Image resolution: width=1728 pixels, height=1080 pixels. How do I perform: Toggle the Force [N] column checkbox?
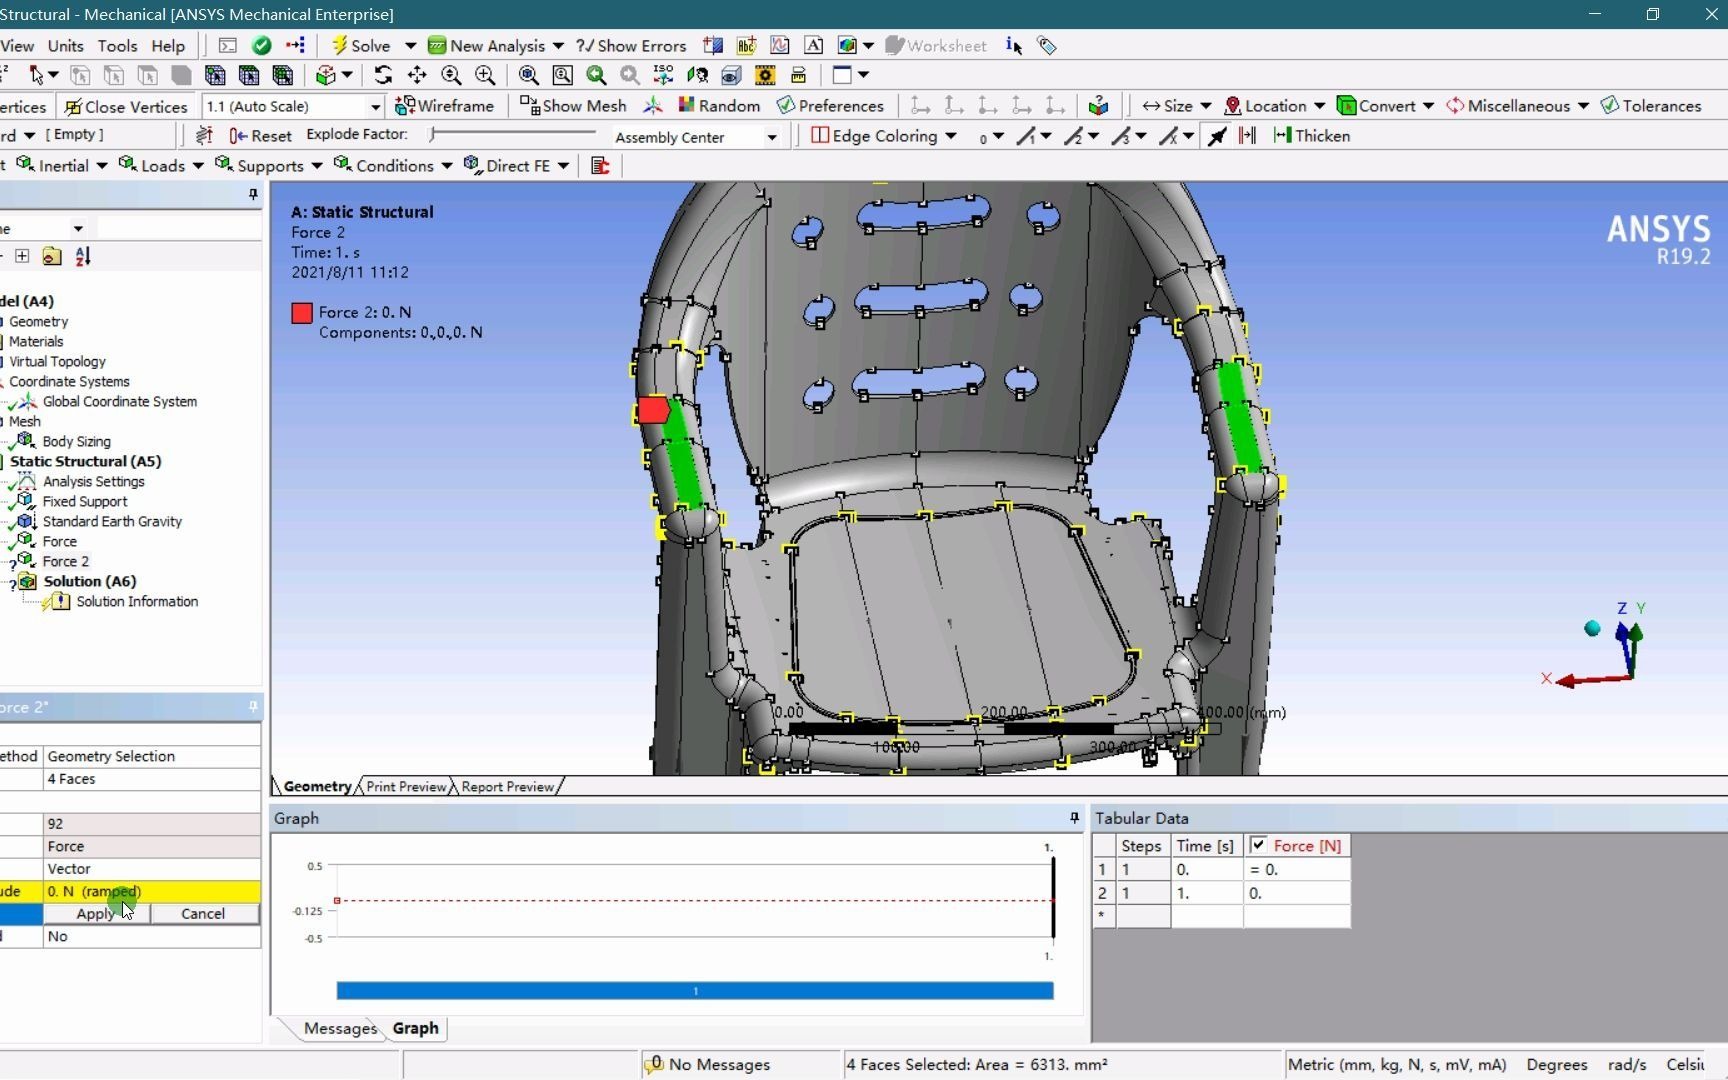coord(1258,845)
